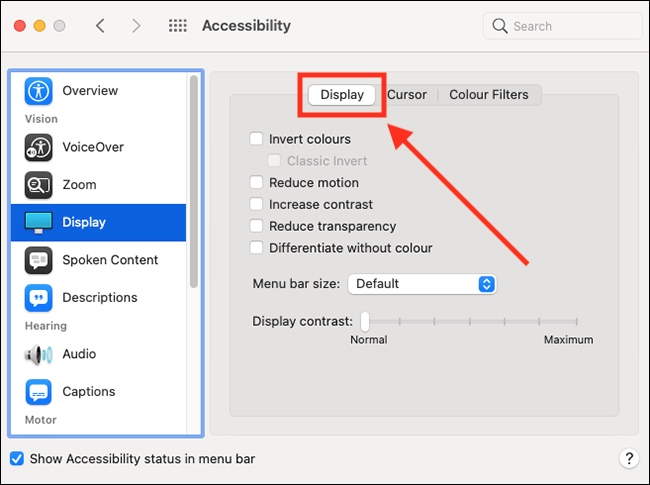650x485 pixels.
Task: Select the Zoom magnifier icon
Action: click(38, 185)
